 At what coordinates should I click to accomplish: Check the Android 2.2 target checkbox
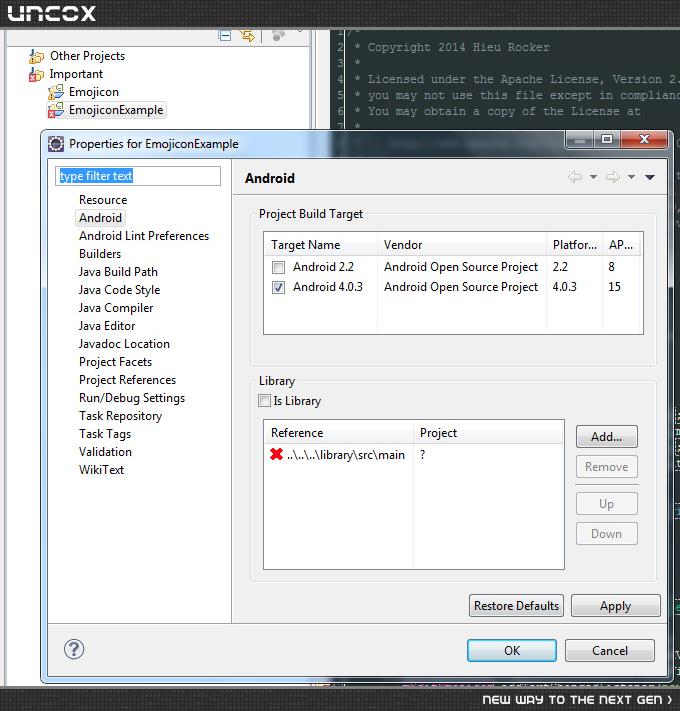(x=278, y=267)
